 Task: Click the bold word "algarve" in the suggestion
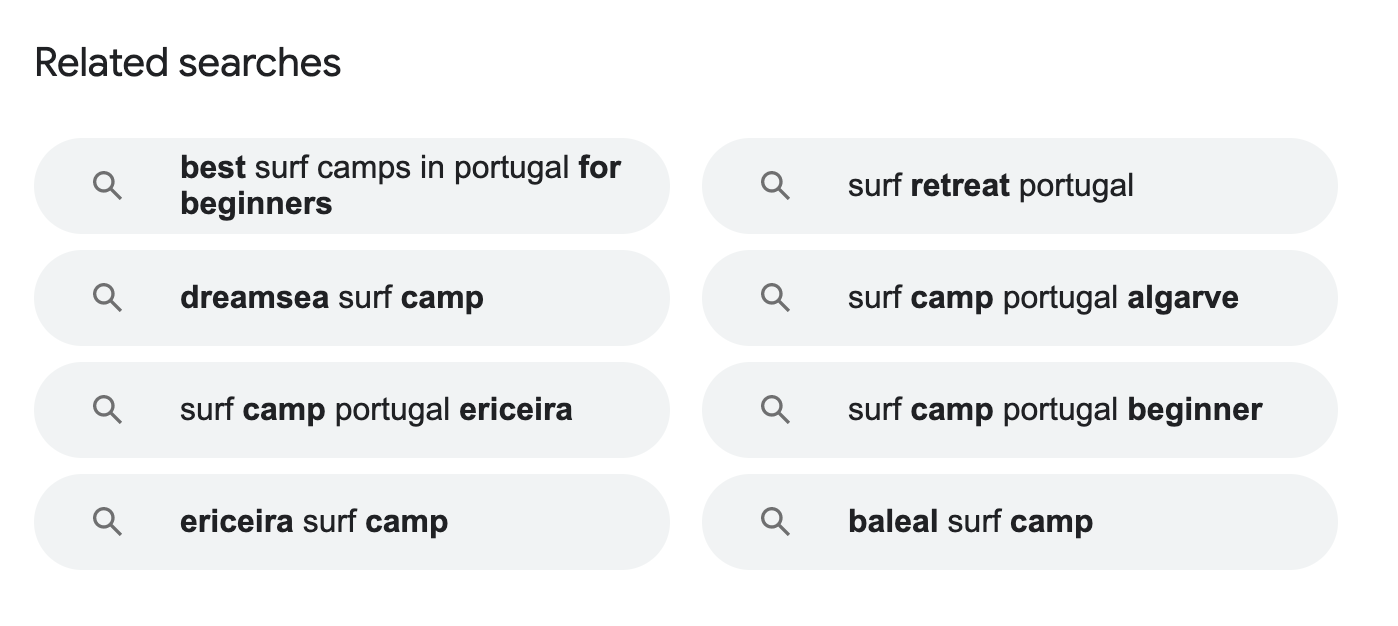point(1182,298)
